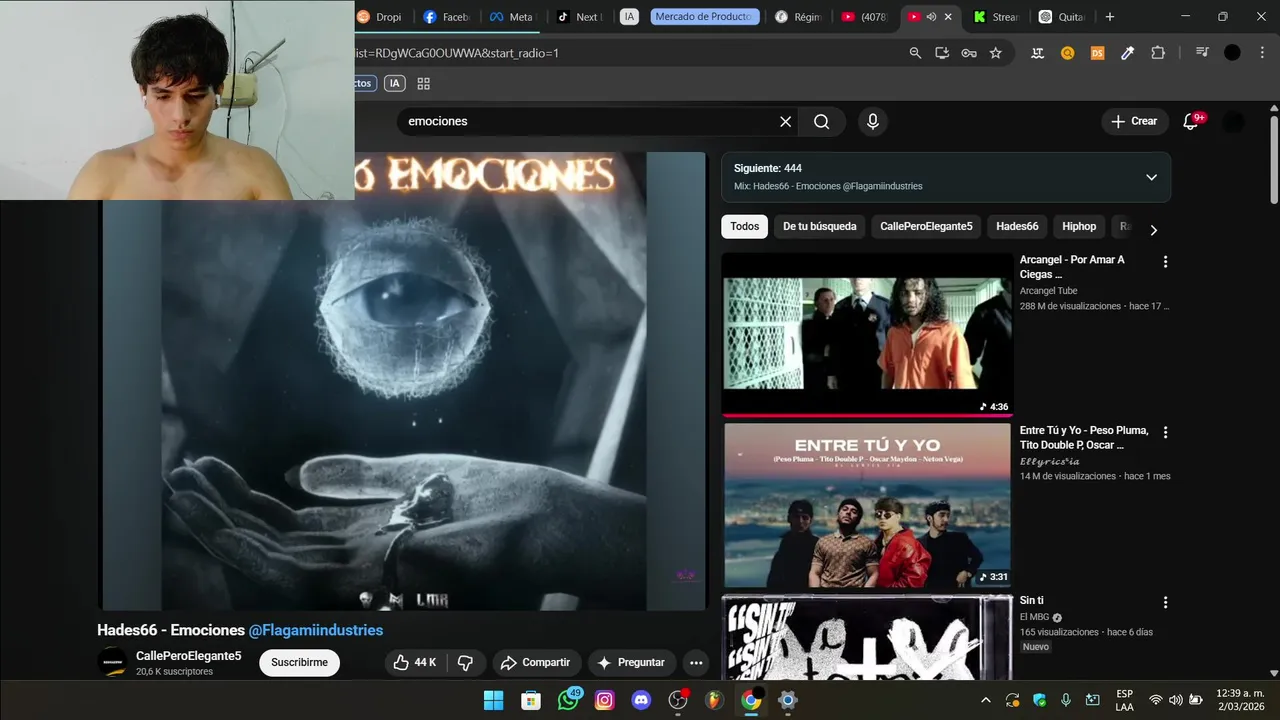Open Chrome three-dot menu
1280x720 pixels.
click(x=1262, y=53)
